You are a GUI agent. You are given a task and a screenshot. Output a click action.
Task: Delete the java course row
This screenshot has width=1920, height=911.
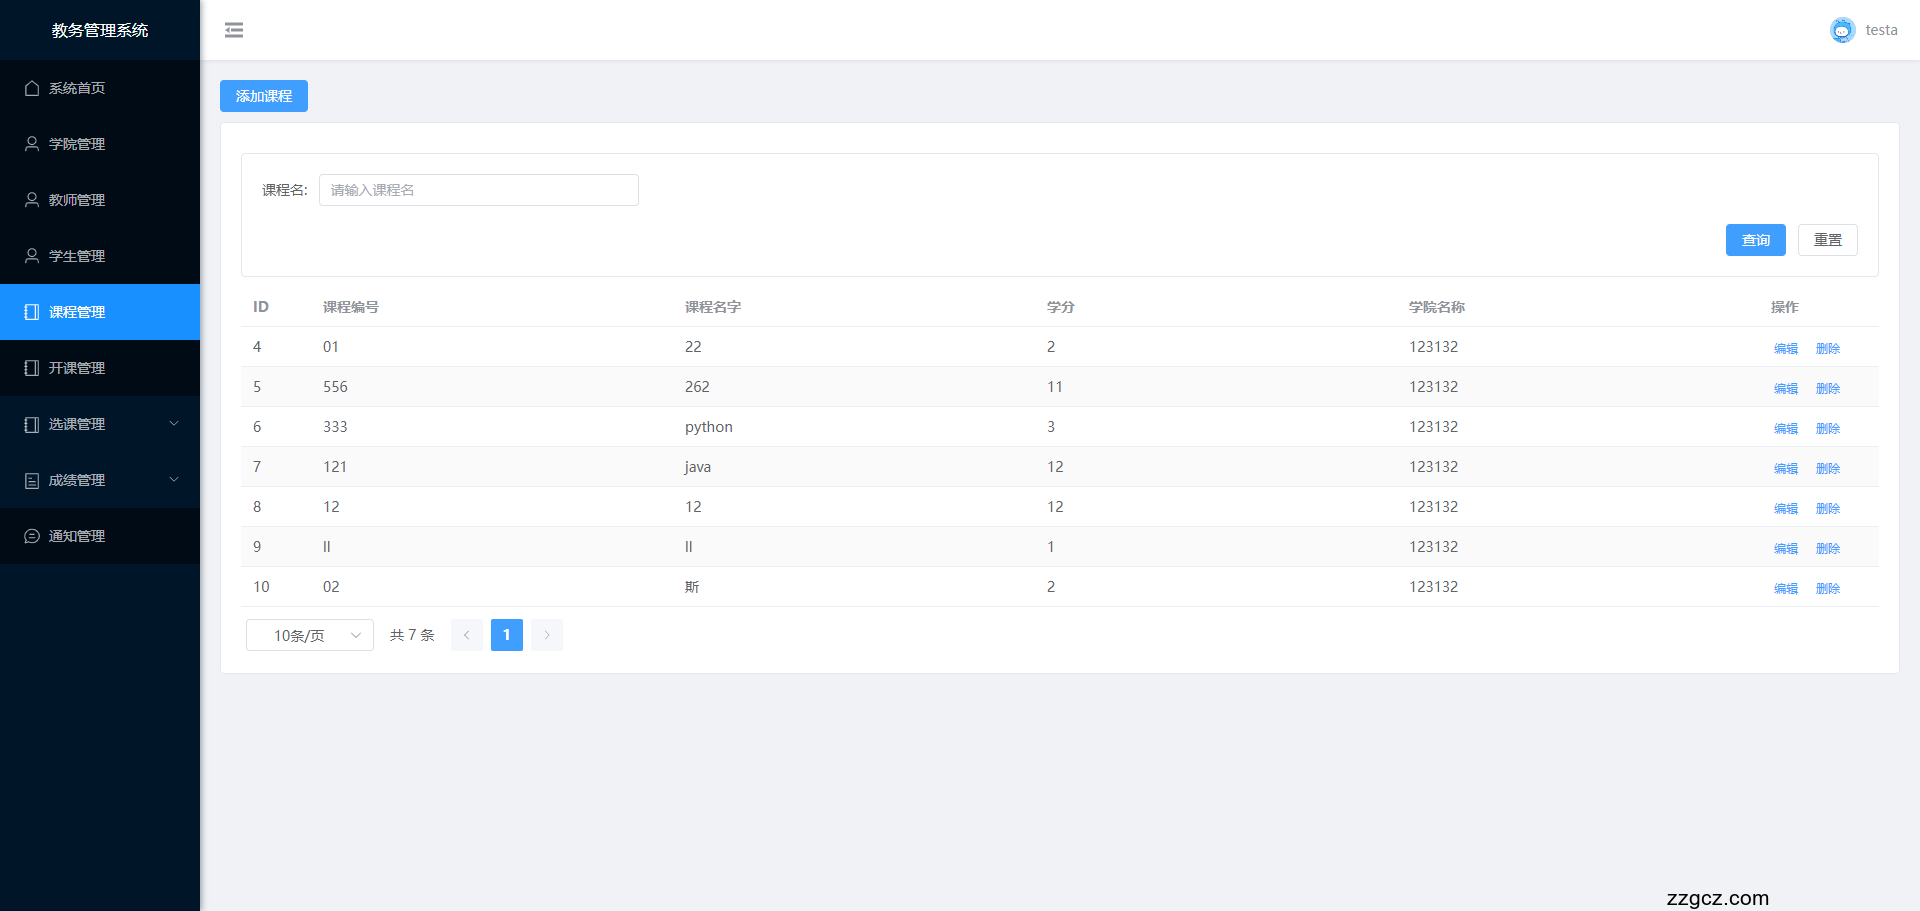(x=1827, y=468)
